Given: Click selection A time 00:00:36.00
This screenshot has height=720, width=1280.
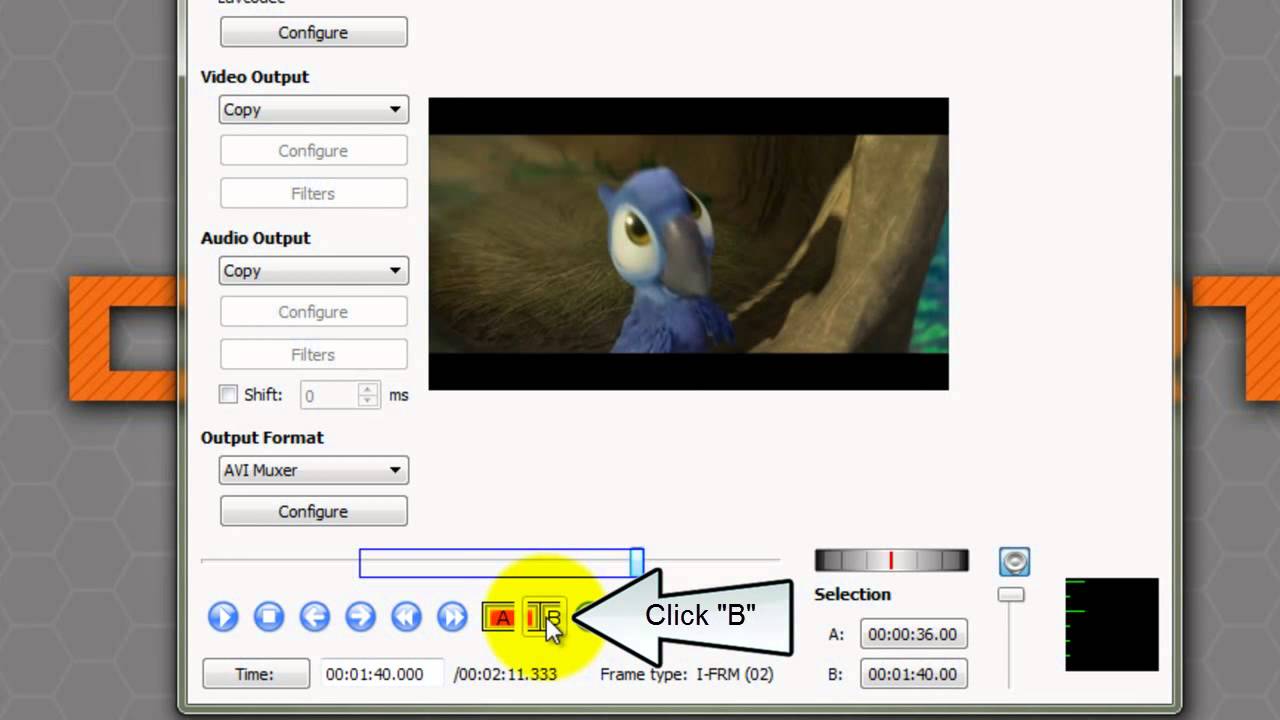Looking at the screenshot, I should 912,634.
